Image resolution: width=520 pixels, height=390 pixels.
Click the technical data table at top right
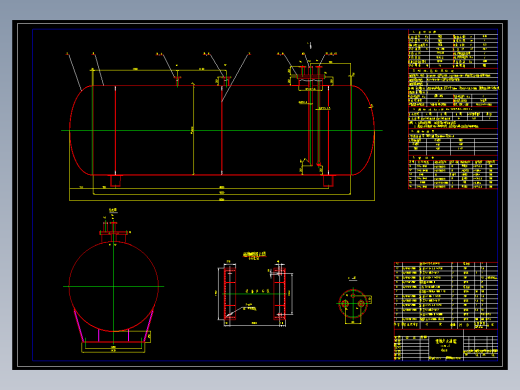click(x=453, y=109)
